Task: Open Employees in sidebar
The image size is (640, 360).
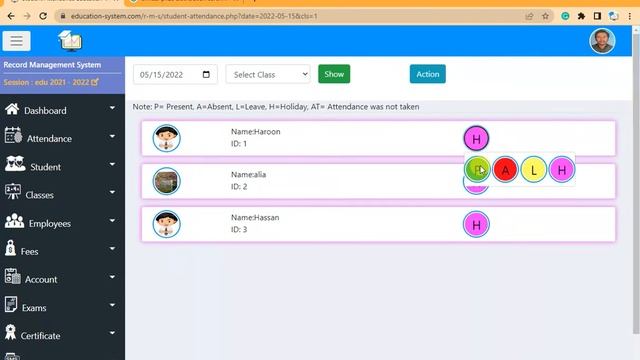Action: coord(50,224)
